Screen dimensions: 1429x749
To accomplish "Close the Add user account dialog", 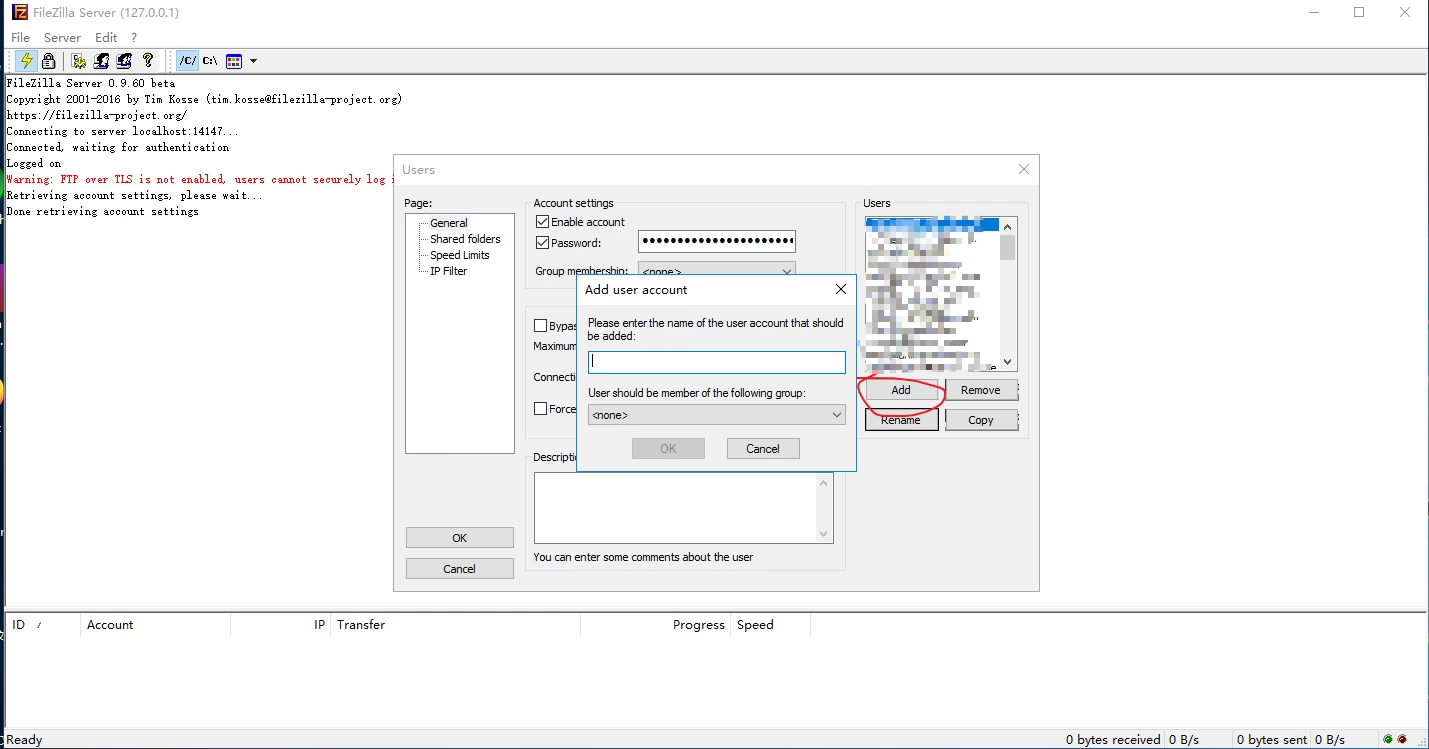I will [x=841, y=289].
